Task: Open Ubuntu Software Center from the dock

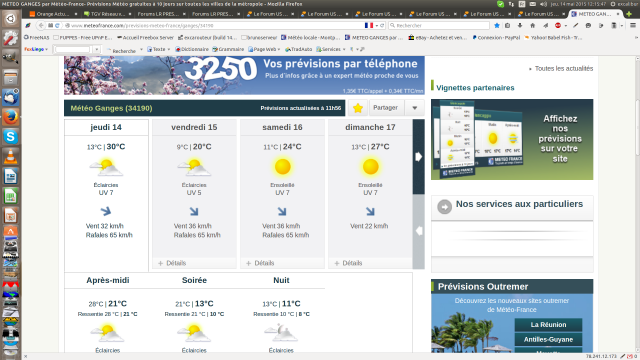Action: click(10, 231)
